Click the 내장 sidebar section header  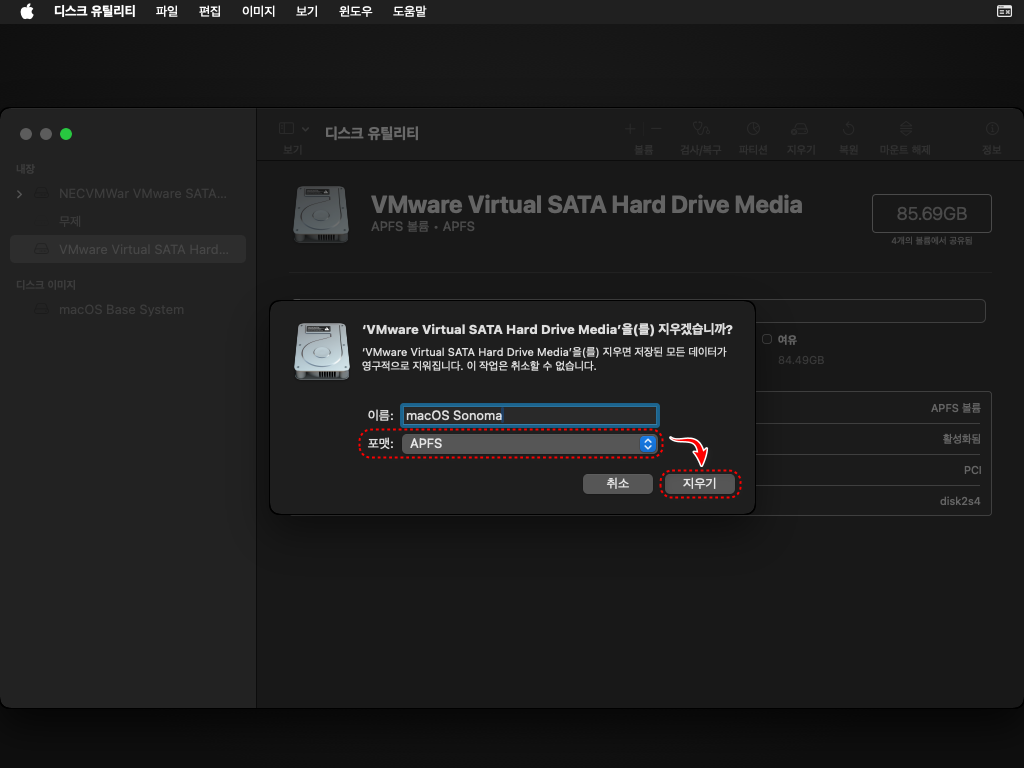pos(25,168)
